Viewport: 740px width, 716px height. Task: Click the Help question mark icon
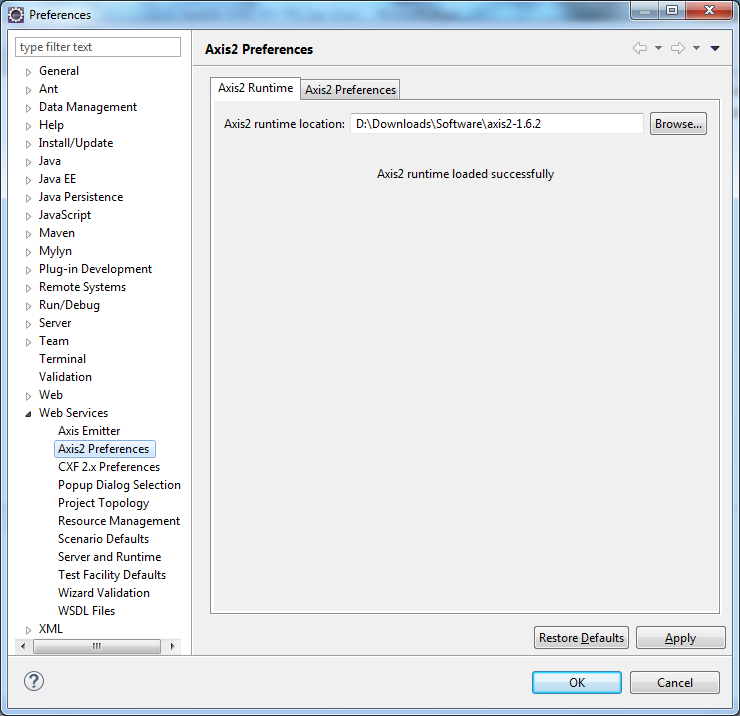(34, 681)
